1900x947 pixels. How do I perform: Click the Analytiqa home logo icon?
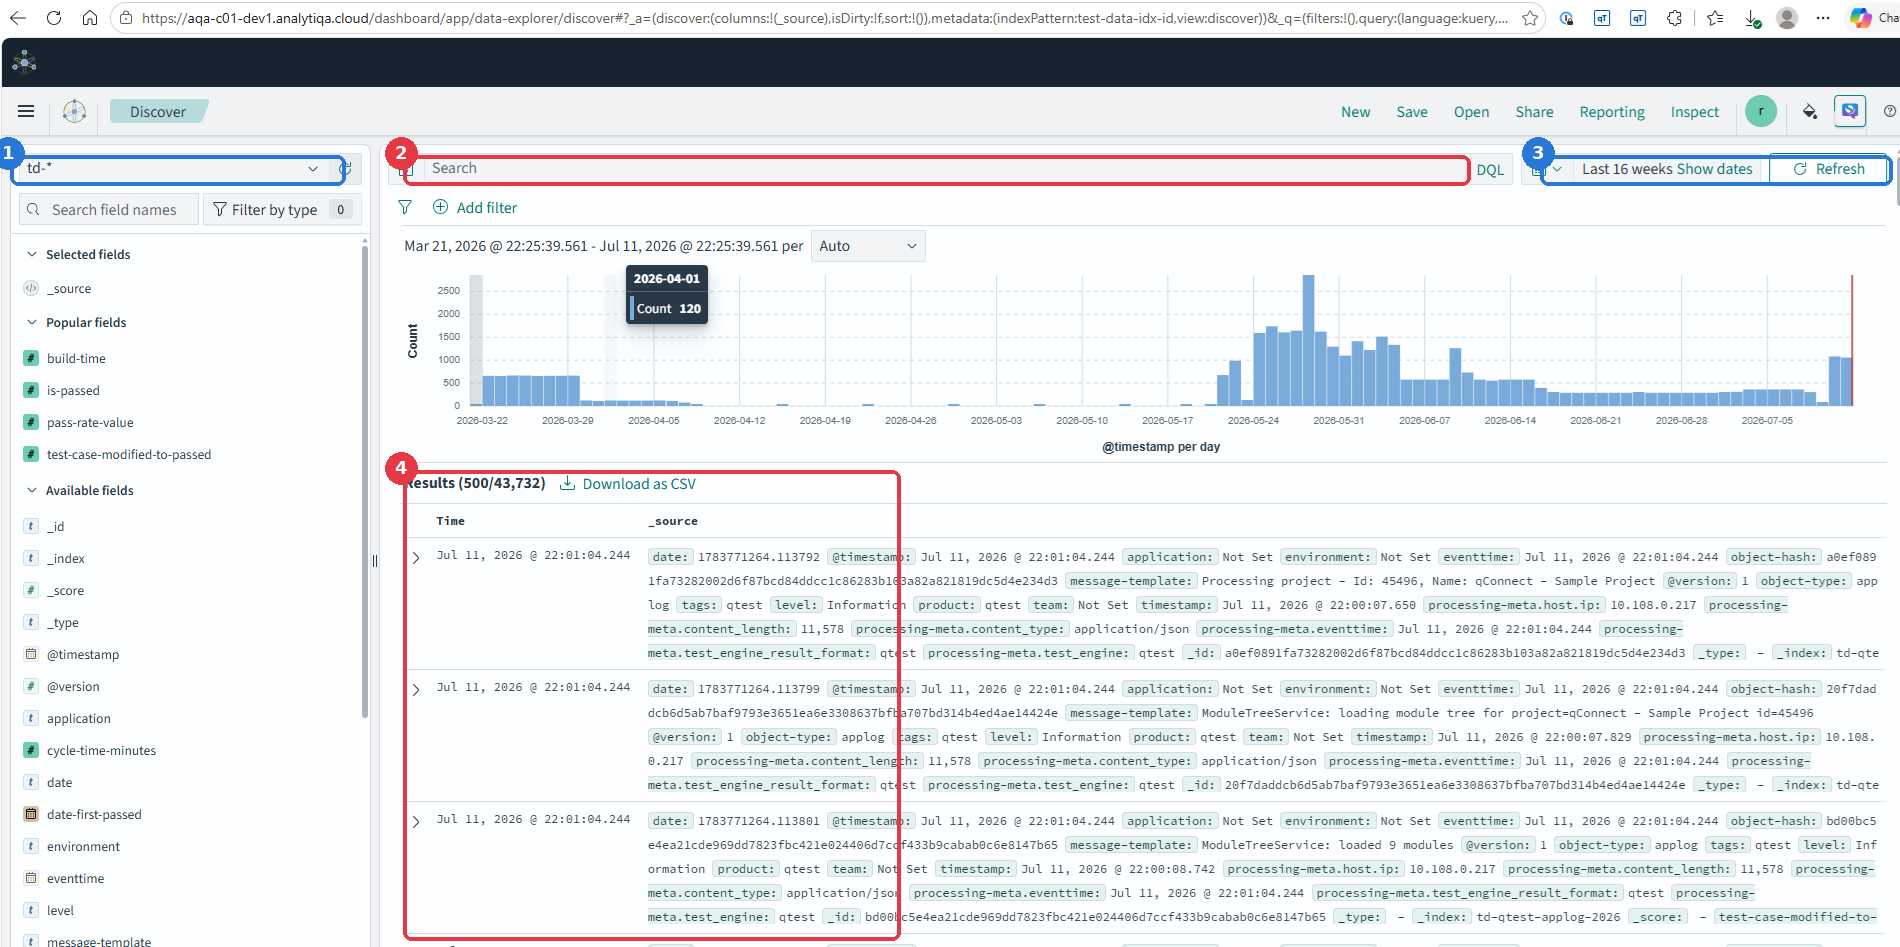pos(74,111)
